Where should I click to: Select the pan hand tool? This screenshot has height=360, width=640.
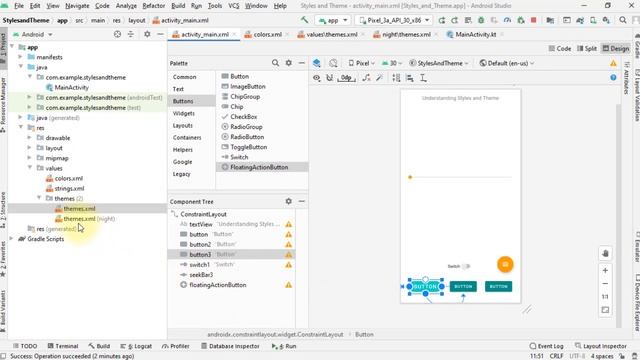point(605,254)
